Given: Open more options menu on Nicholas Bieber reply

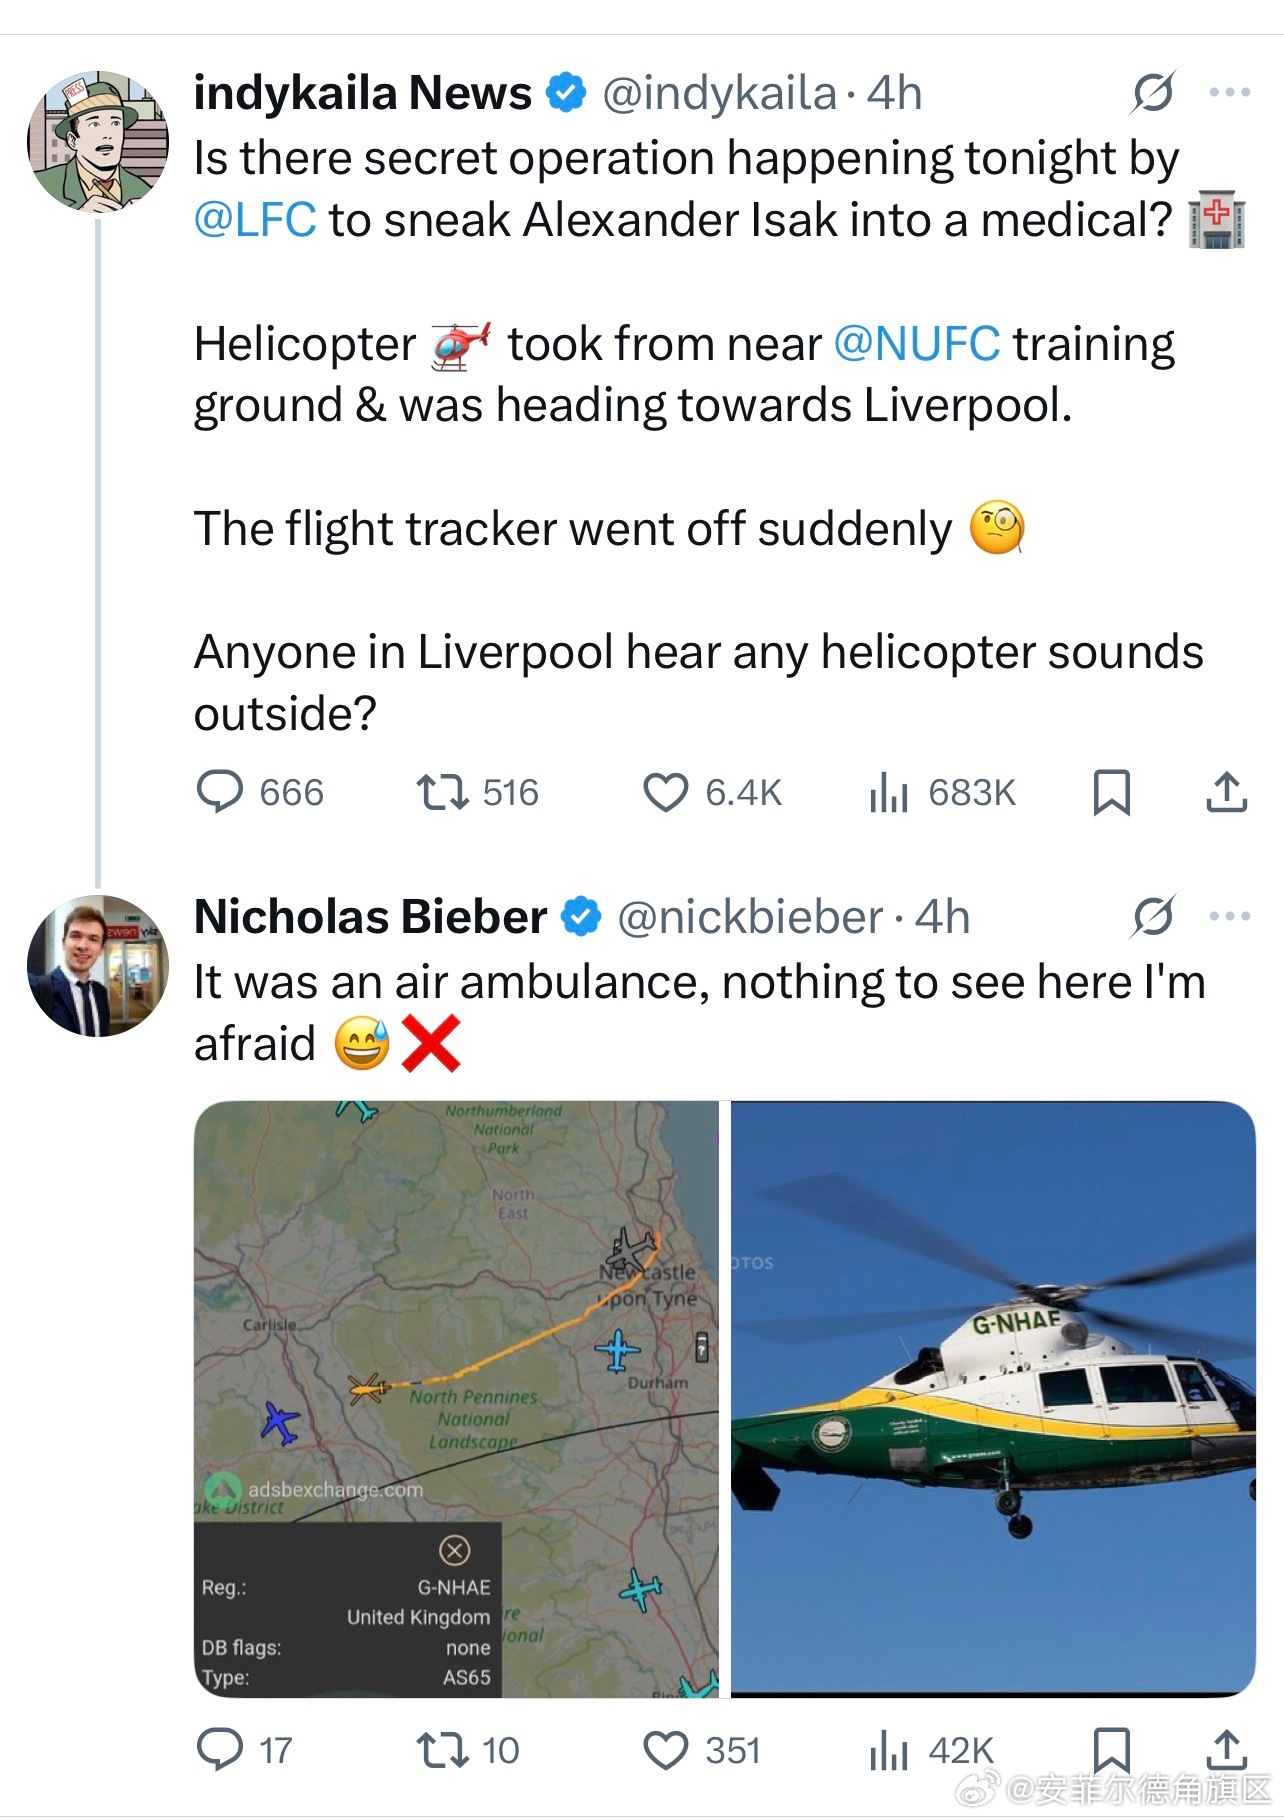Looking at the screenshot, I should pyautogui.click(x=1229, y=916).
